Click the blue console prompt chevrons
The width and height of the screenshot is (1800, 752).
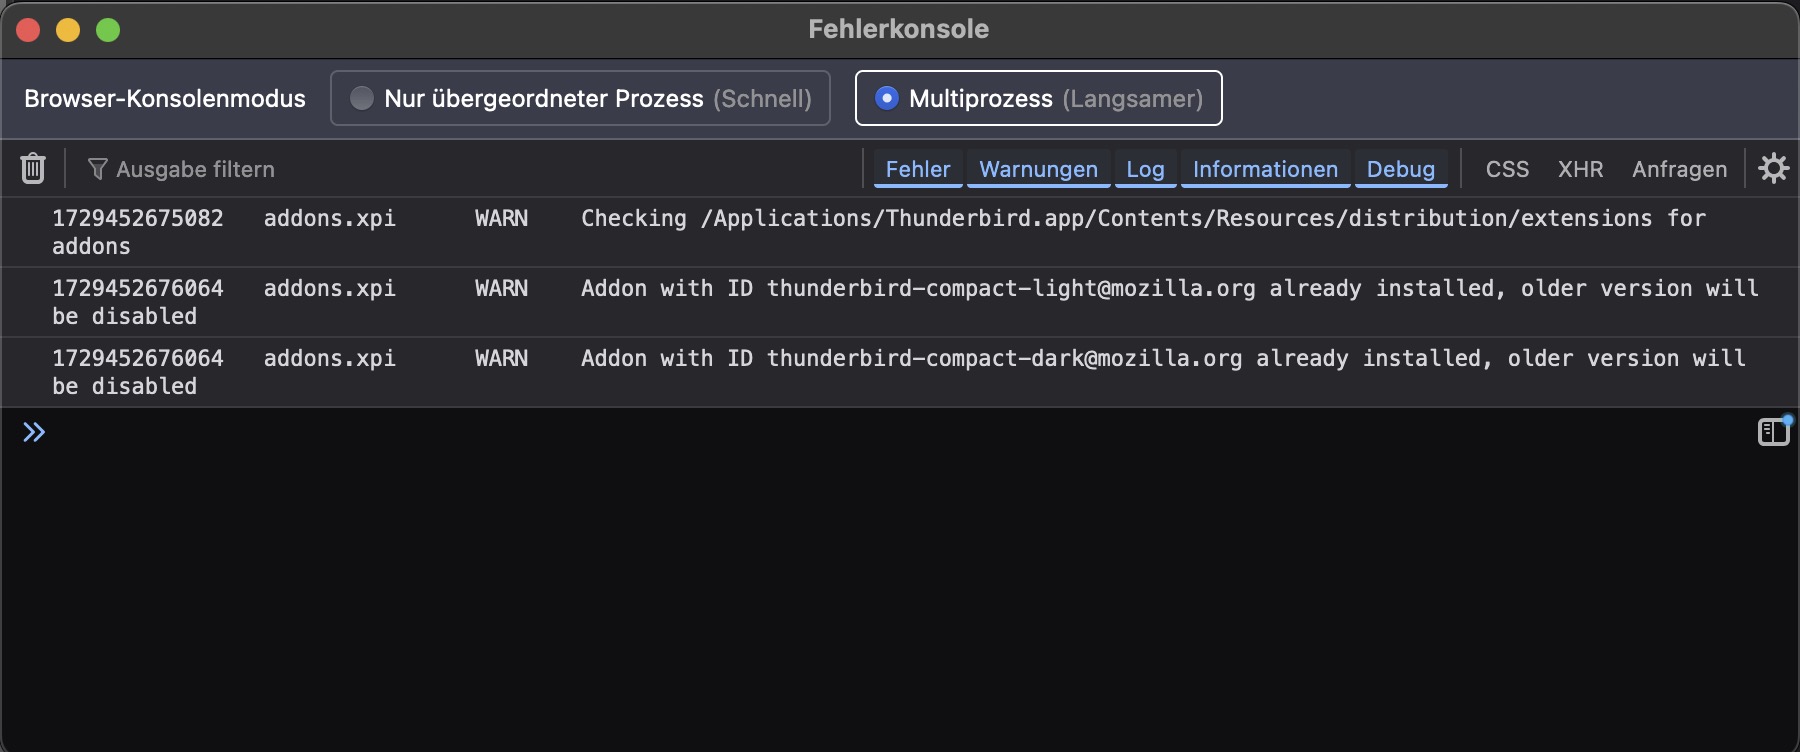(34, 432)
